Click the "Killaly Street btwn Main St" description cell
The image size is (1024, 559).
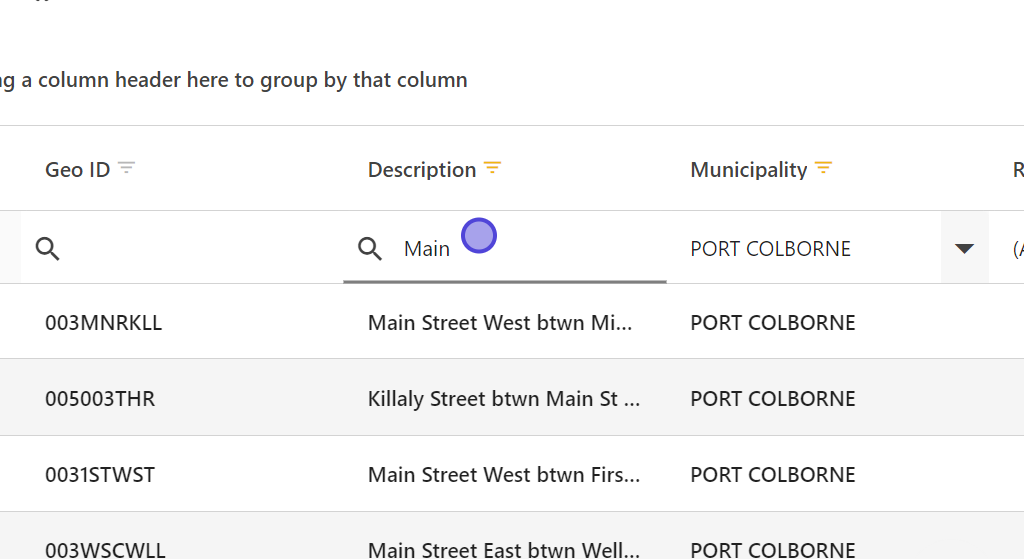(504, 399)
